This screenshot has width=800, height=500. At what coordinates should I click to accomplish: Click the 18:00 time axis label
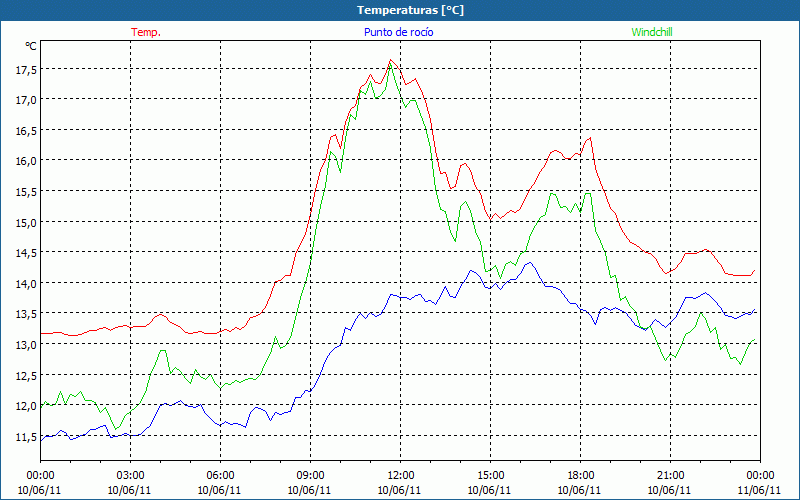(580, 475)
